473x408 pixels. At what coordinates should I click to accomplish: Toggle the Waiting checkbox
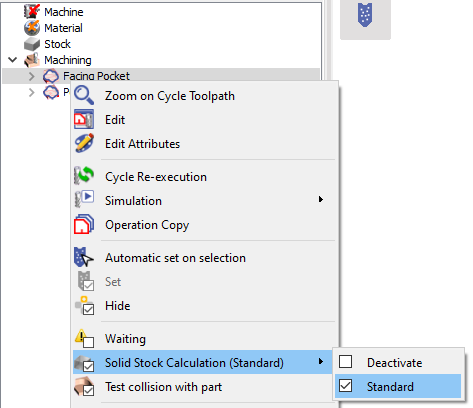coord(88,342)
